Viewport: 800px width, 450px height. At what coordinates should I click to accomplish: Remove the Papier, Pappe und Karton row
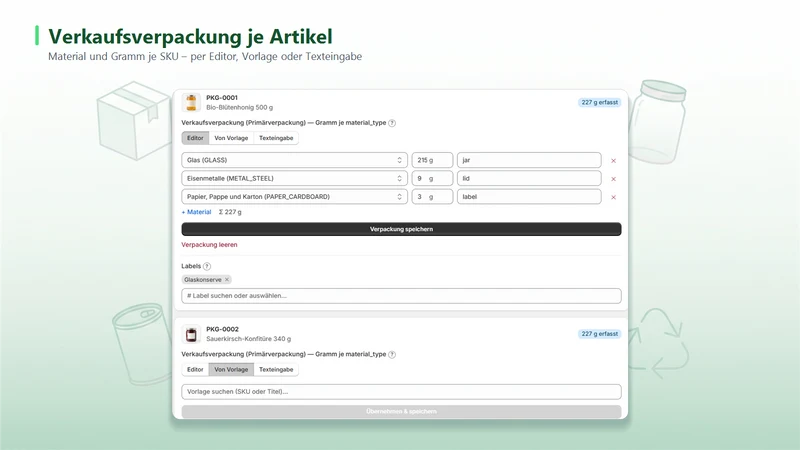pyautogui.click(x=613, y=197)
